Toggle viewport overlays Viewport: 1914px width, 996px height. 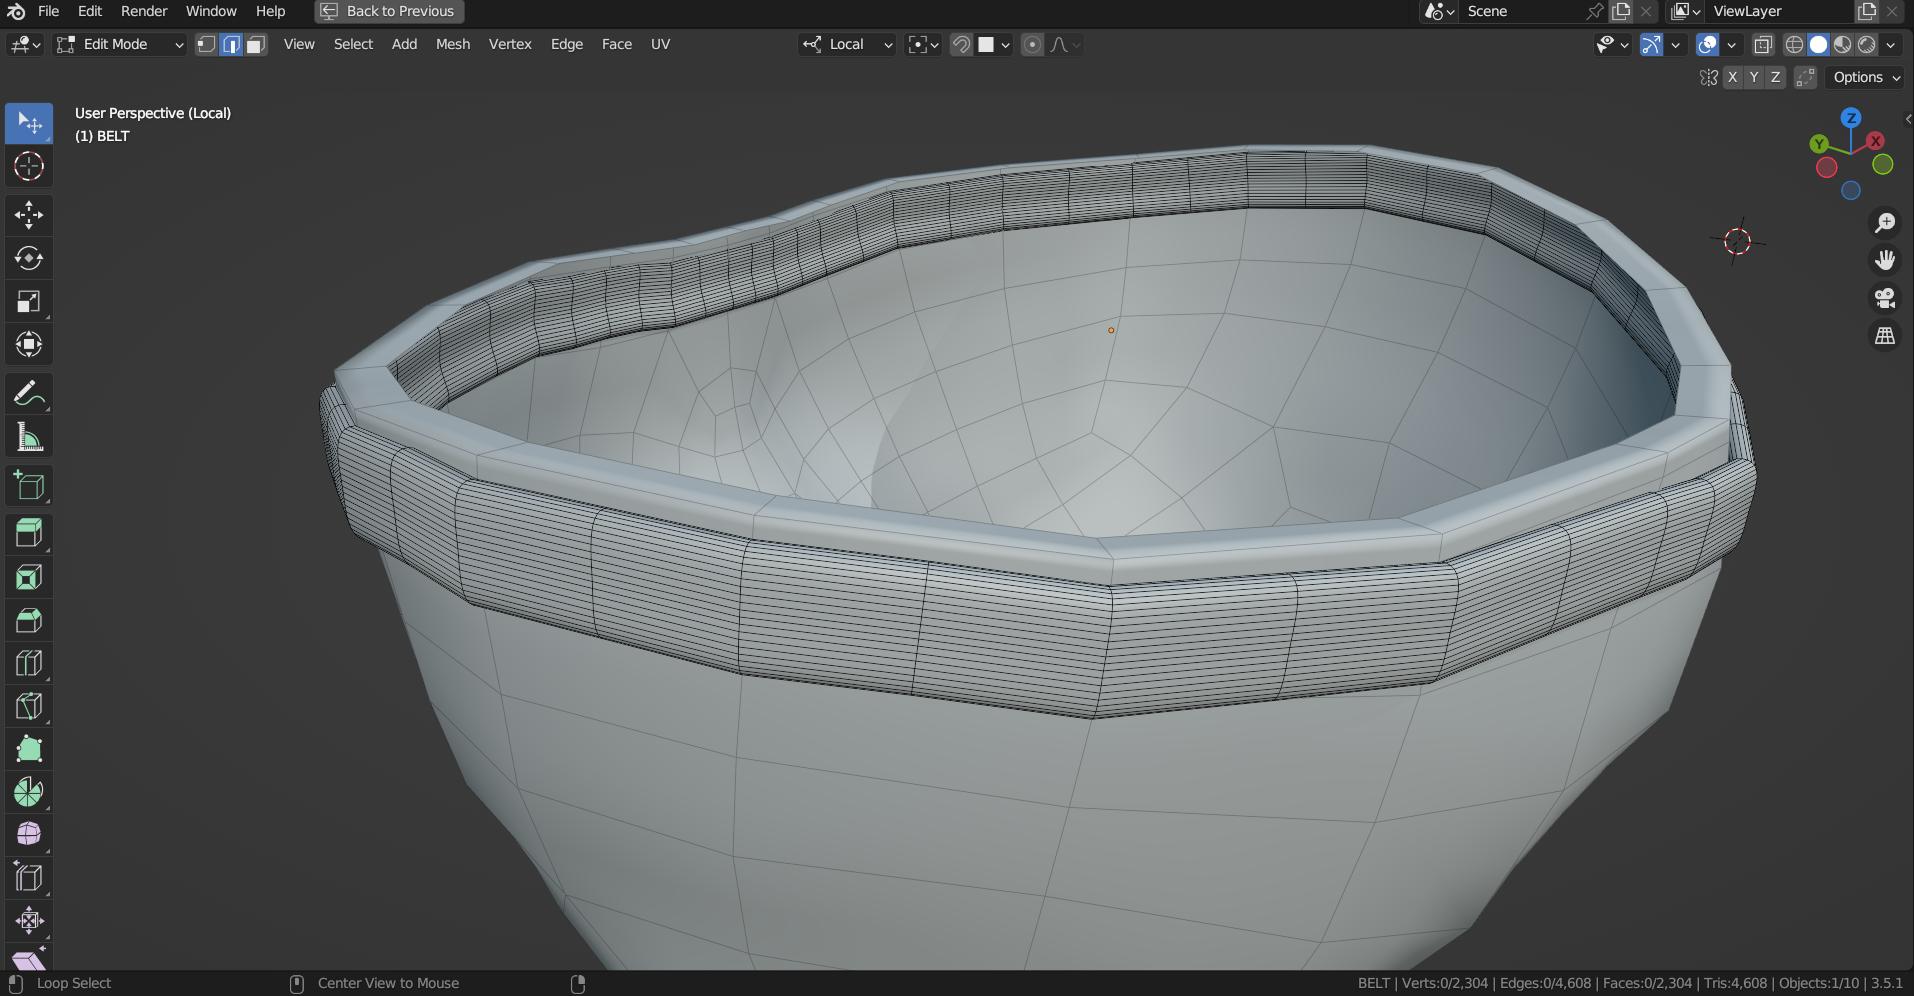(1708, 44)
